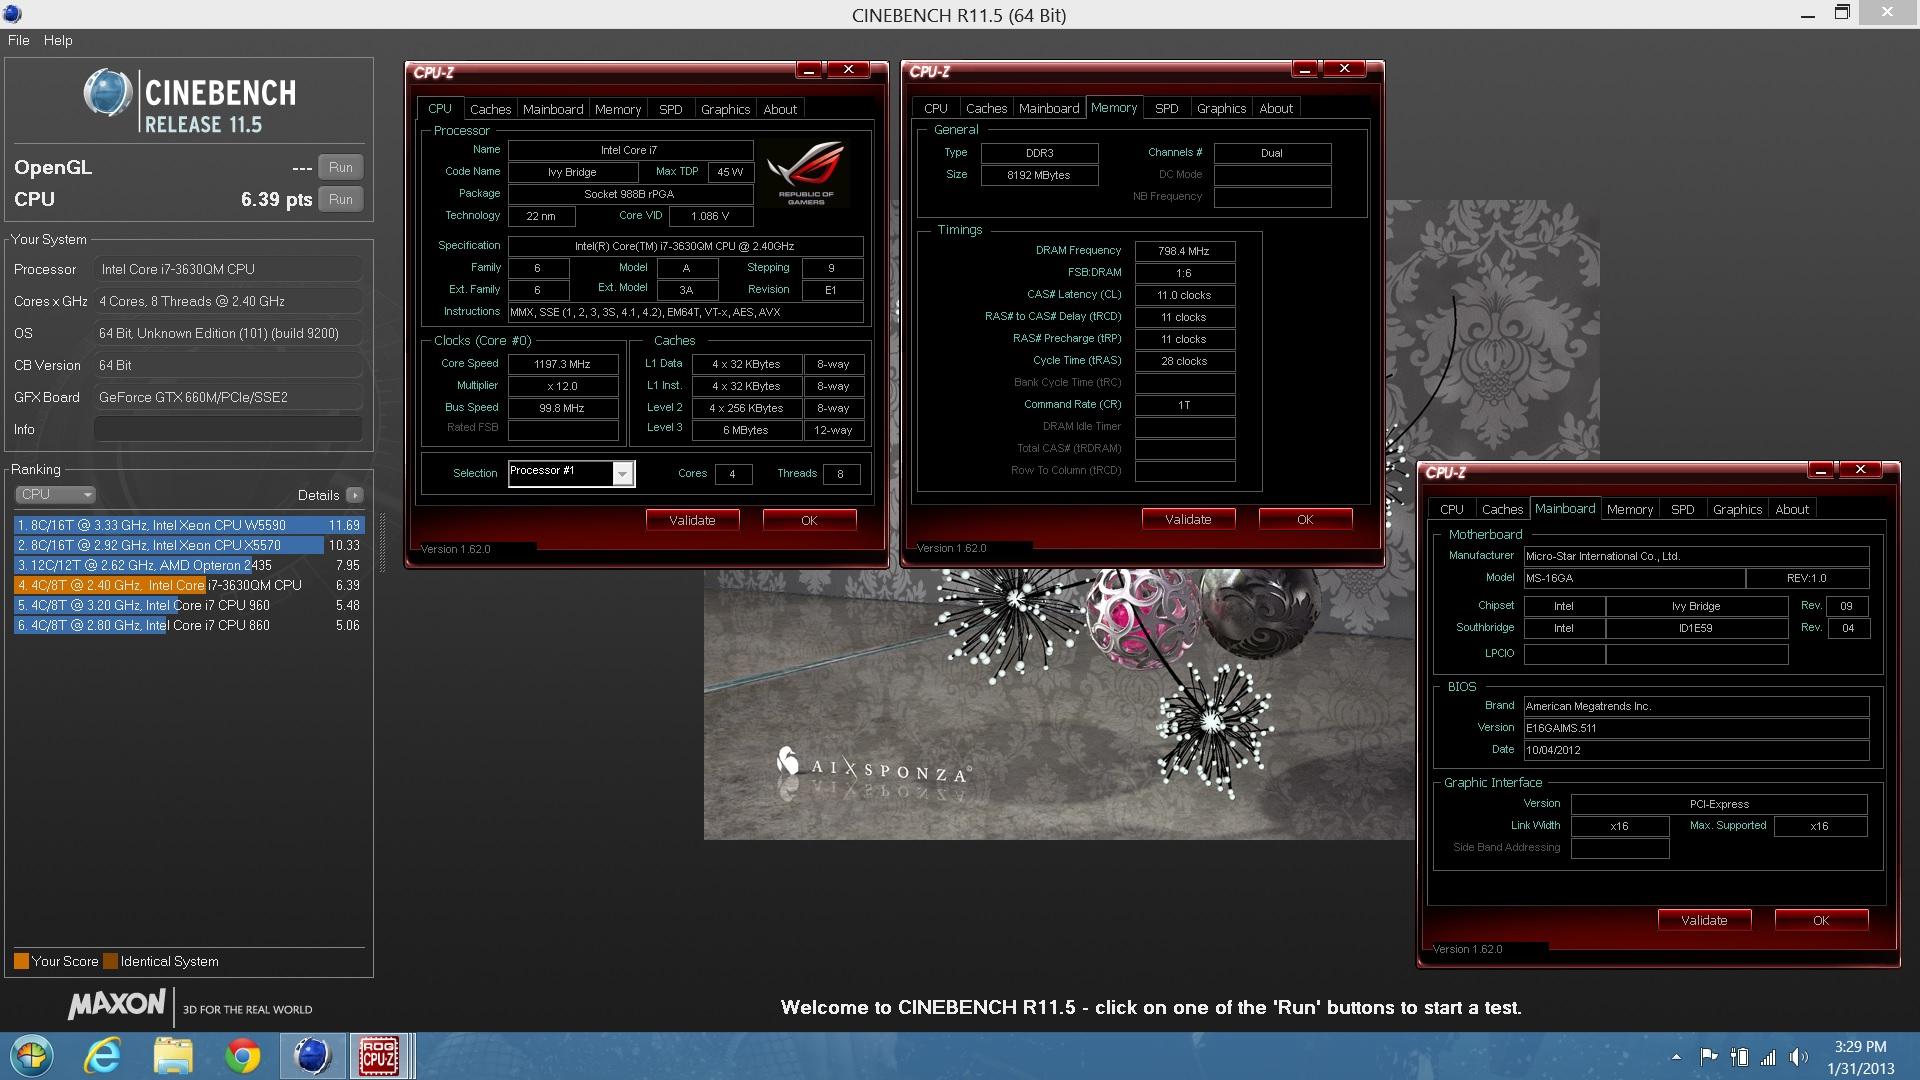The image size is (1920, 1080).
Task: Open the CPU ranking type dropdown
Action: pyautogui.click(x=55, y=494)
